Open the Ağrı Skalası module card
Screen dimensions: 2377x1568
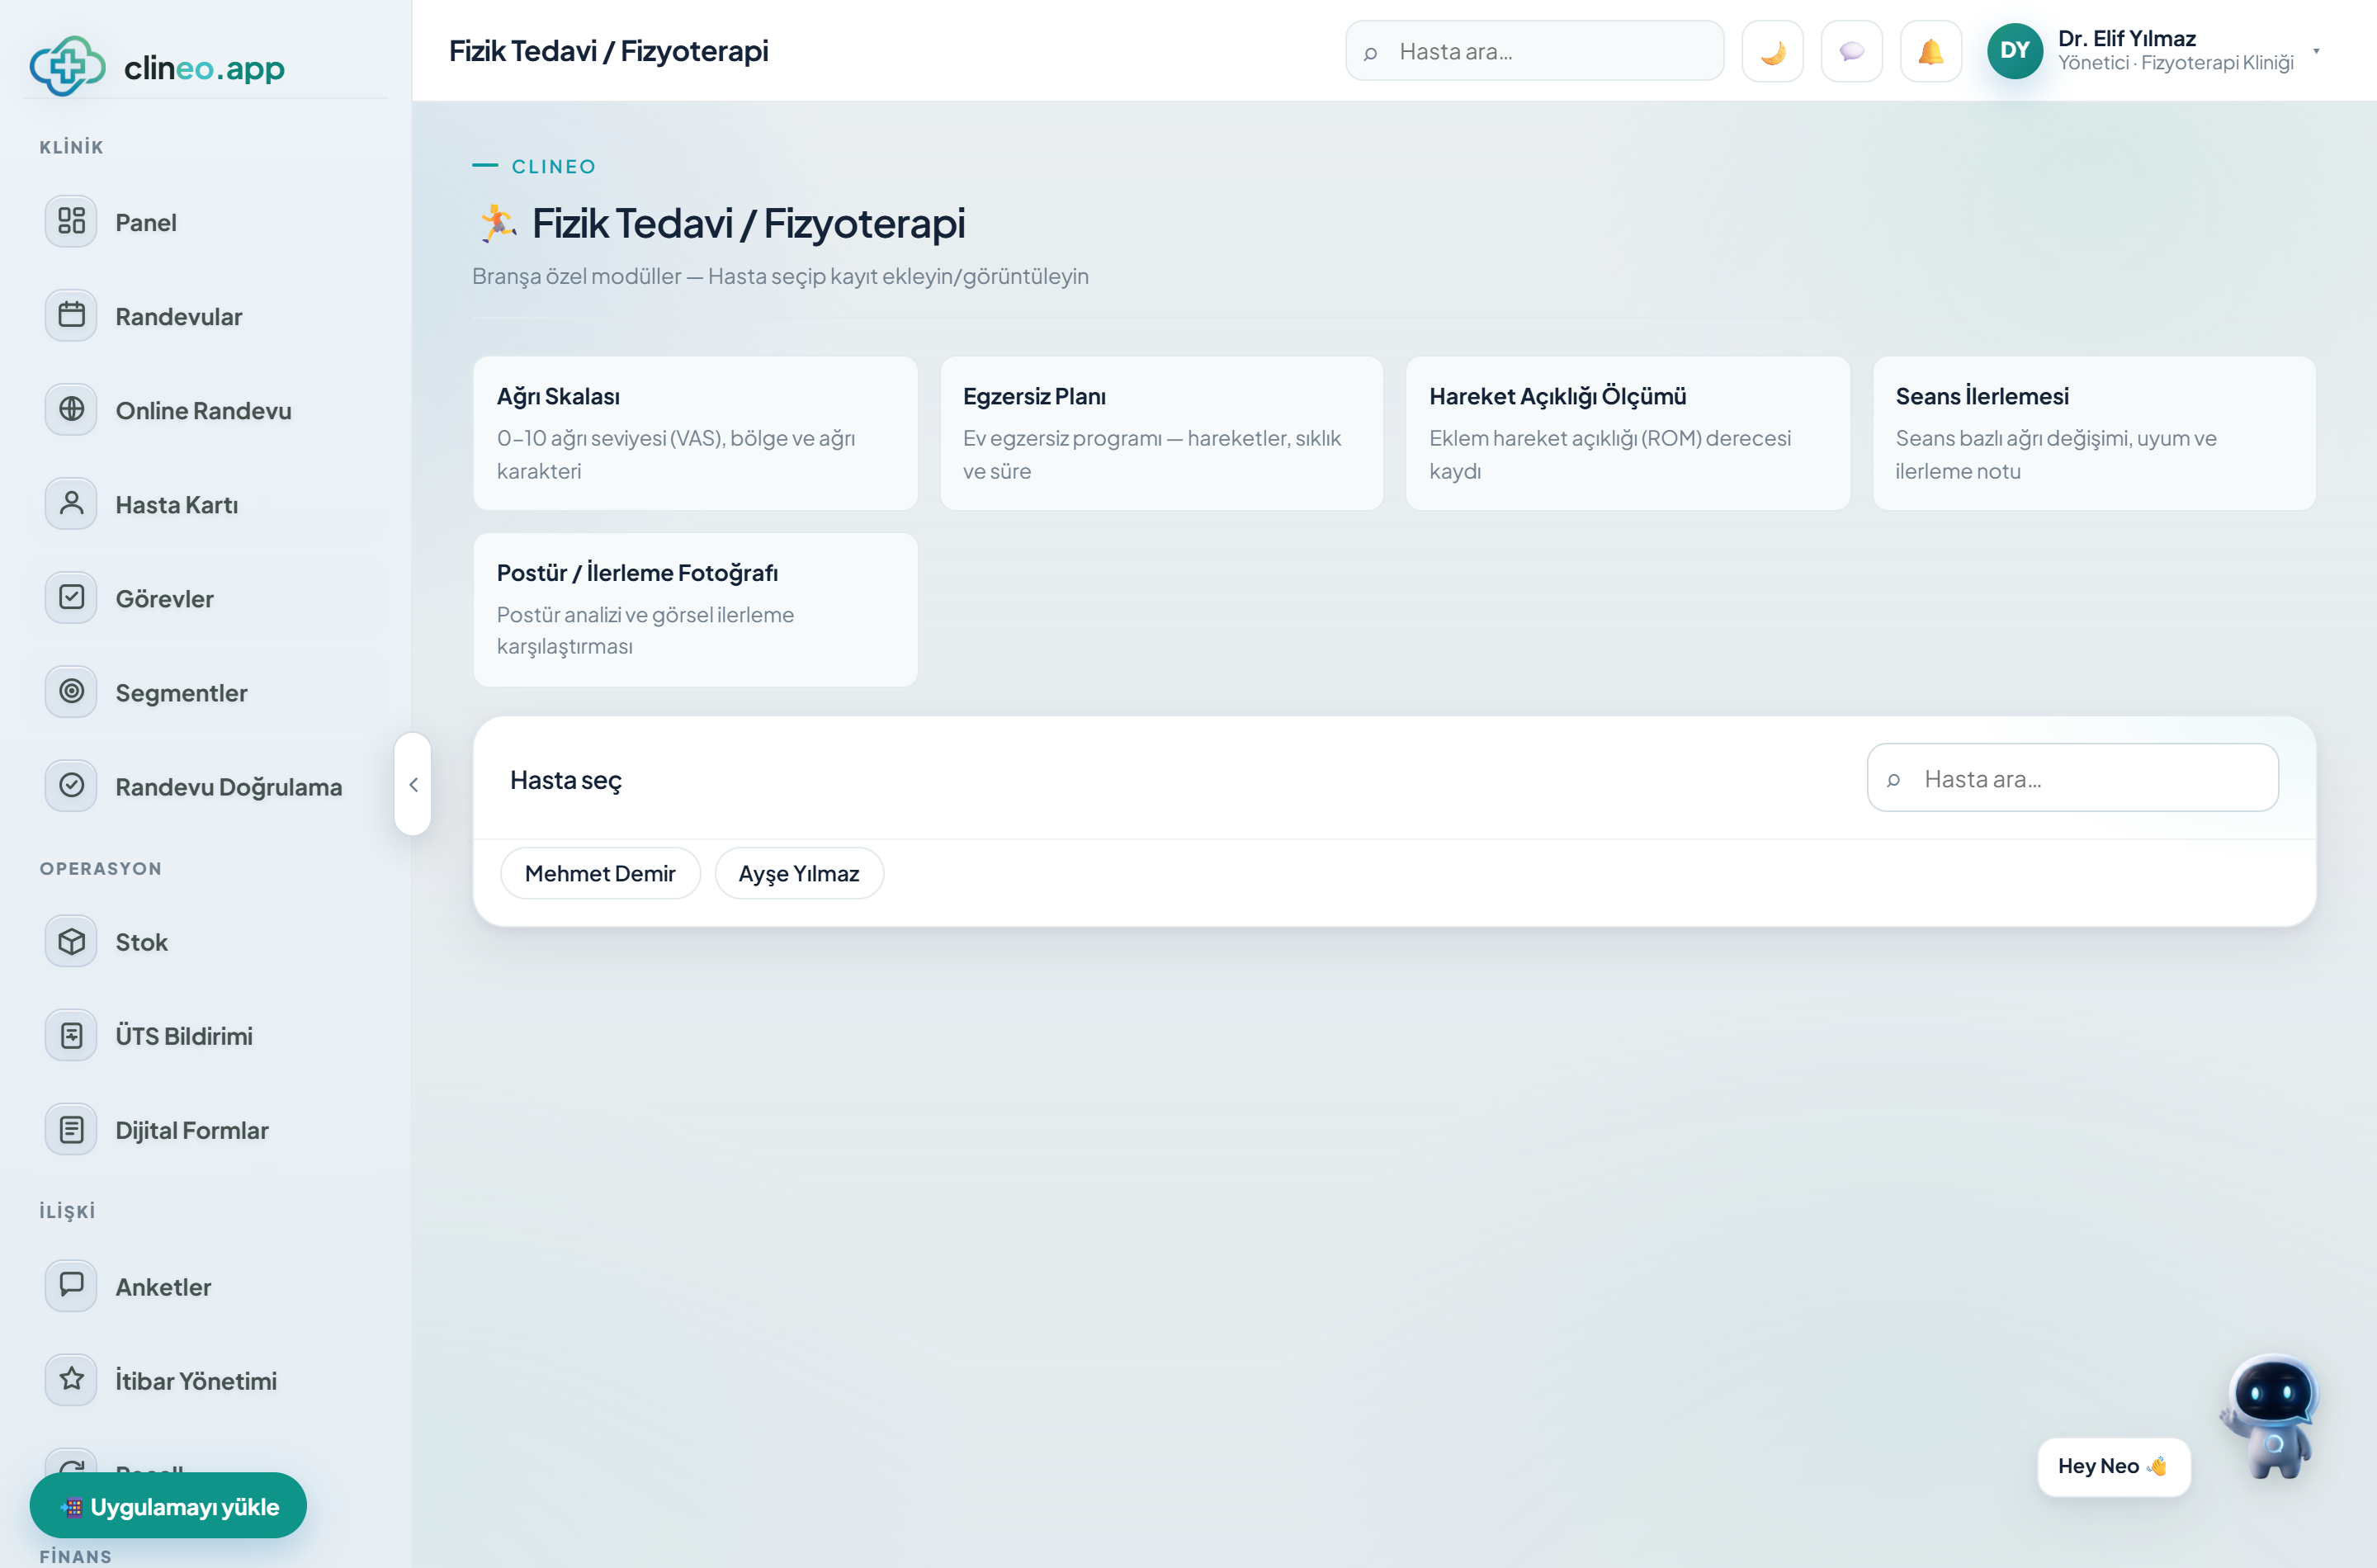coord(695,433)
